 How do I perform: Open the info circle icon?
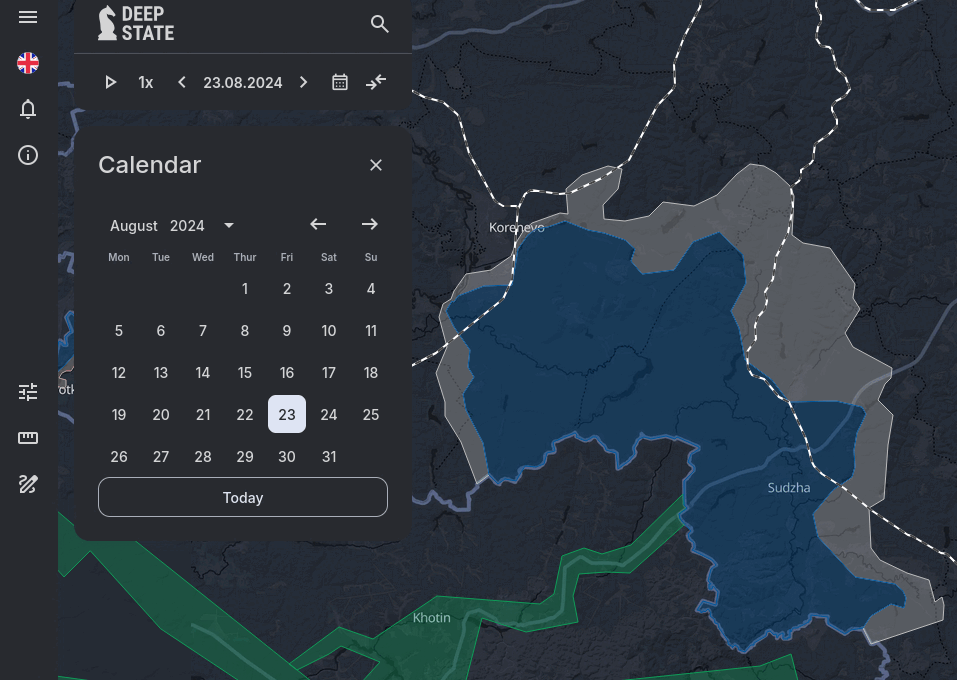(x=28, y=155)
